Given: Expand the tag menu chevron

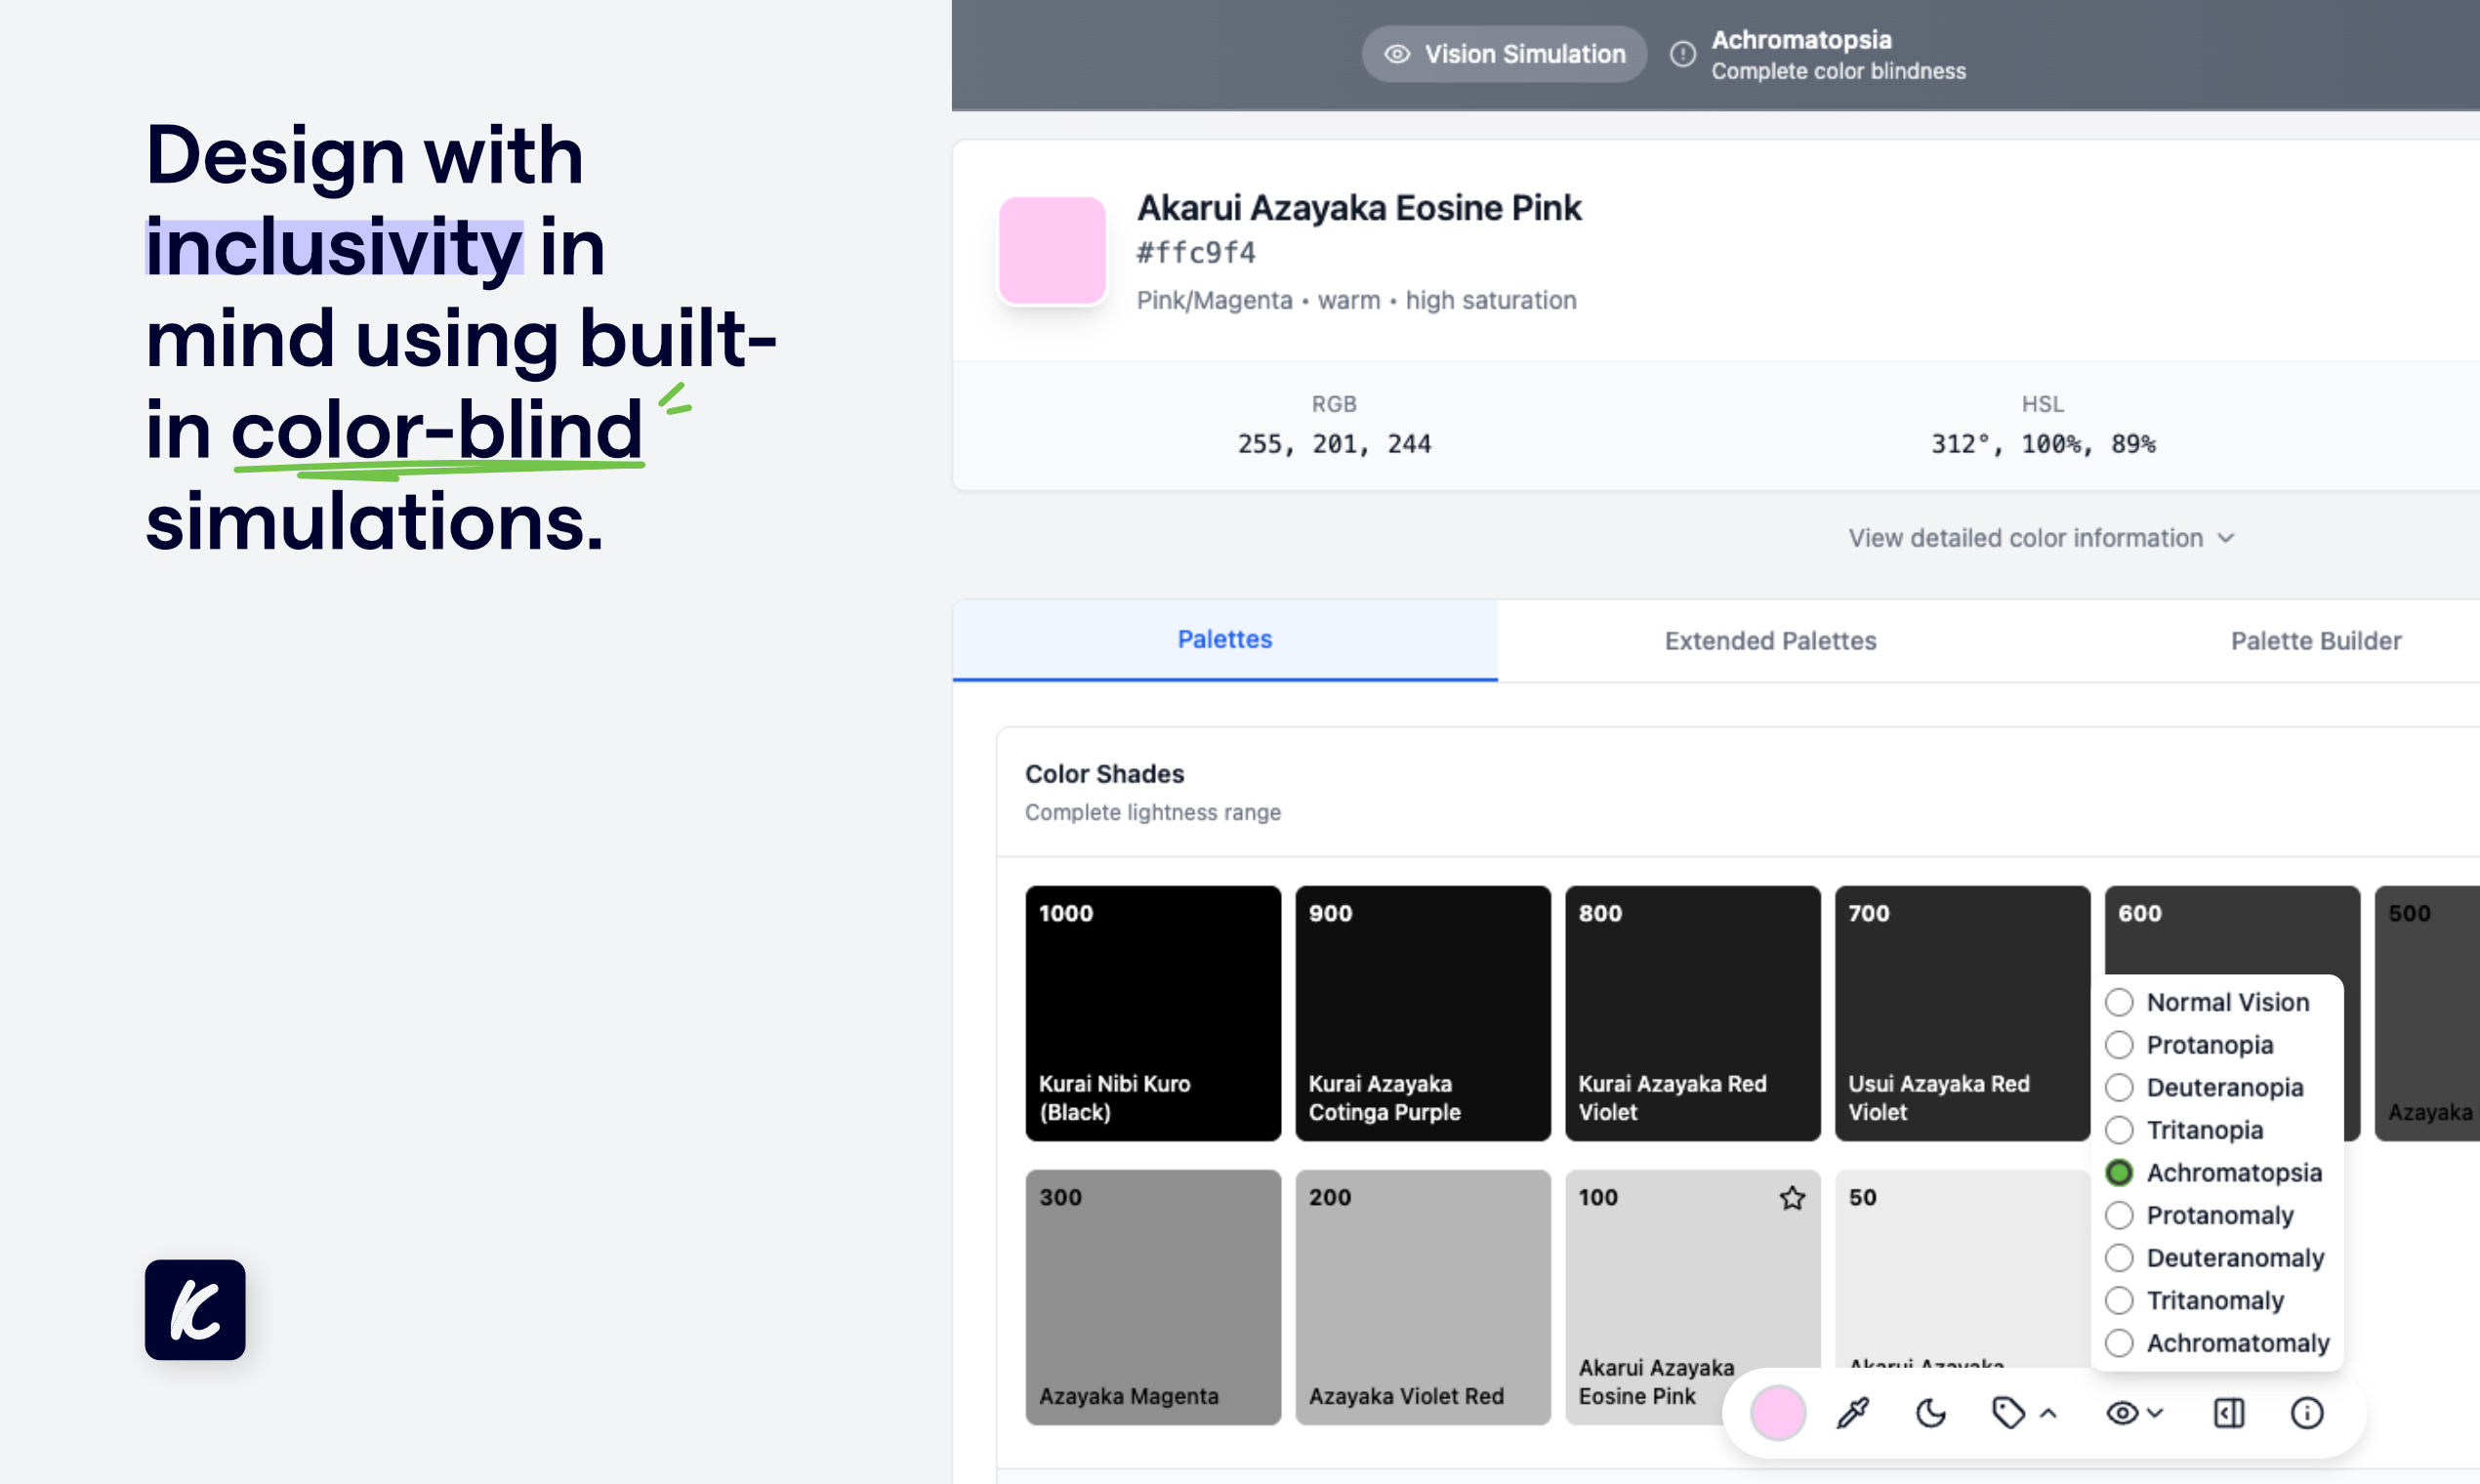Looking at the screenshot, I should pos(2048,1413).
